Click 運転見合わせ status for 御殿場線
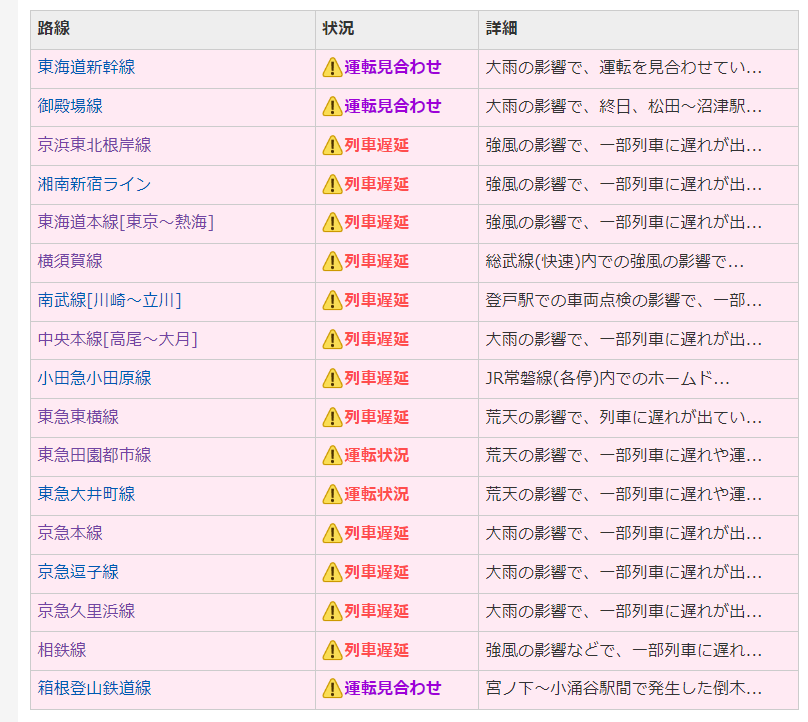Viewport: 808px width, 722px height. point(393,106)
